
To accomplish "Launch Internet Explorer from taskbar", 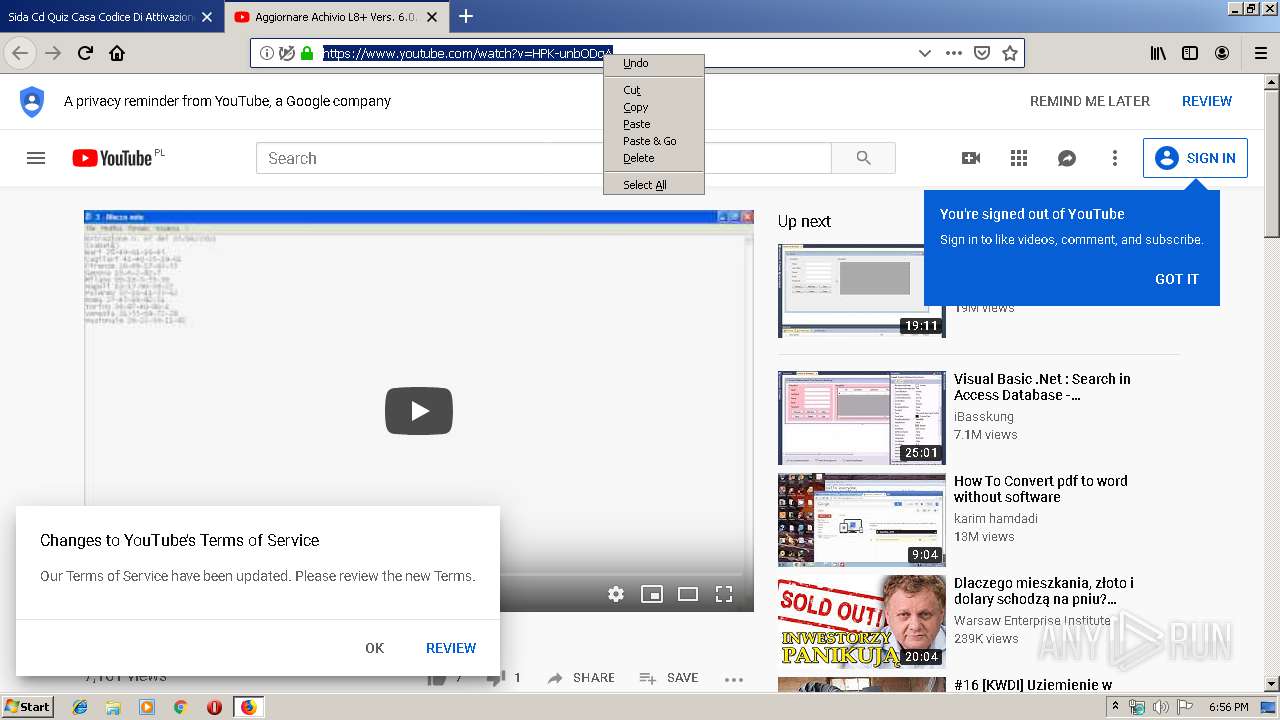I will pos(80,707).
